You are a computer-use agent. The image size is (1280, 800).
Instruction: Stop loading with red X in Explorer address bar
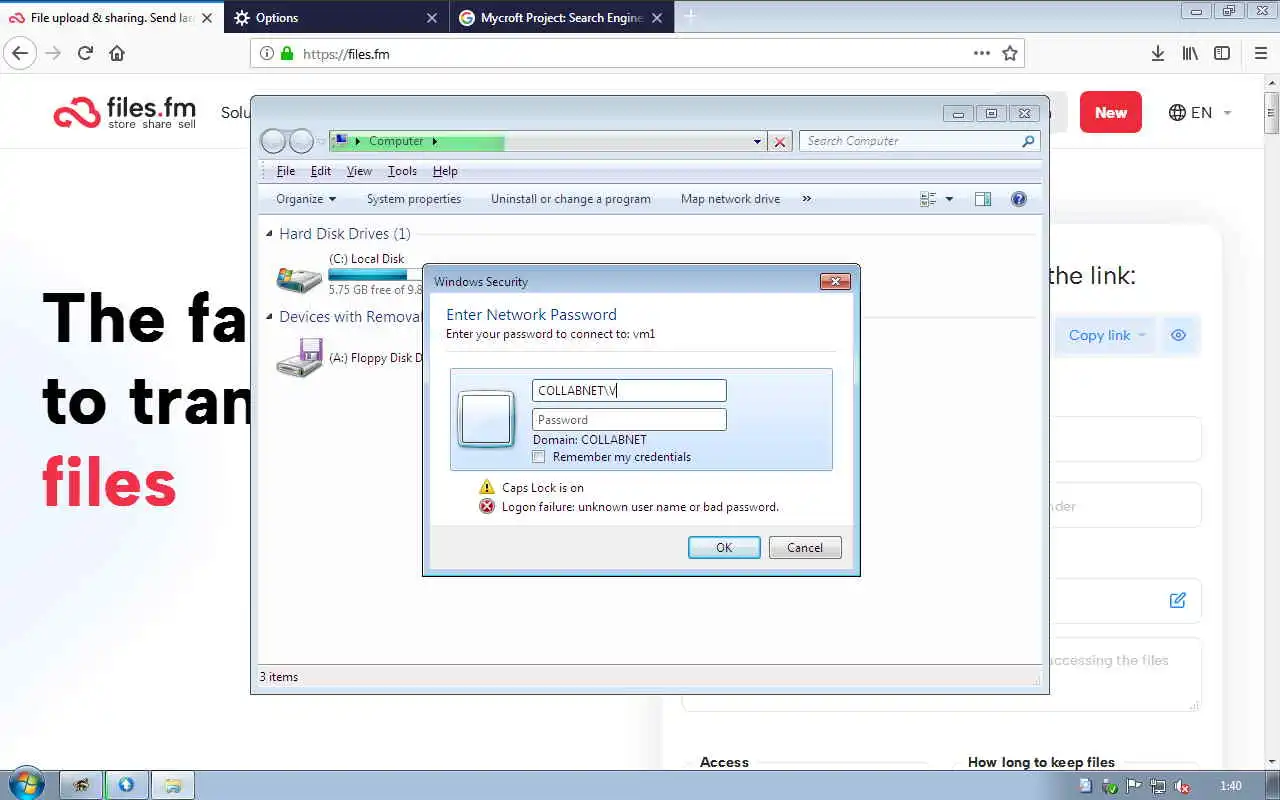780,141
